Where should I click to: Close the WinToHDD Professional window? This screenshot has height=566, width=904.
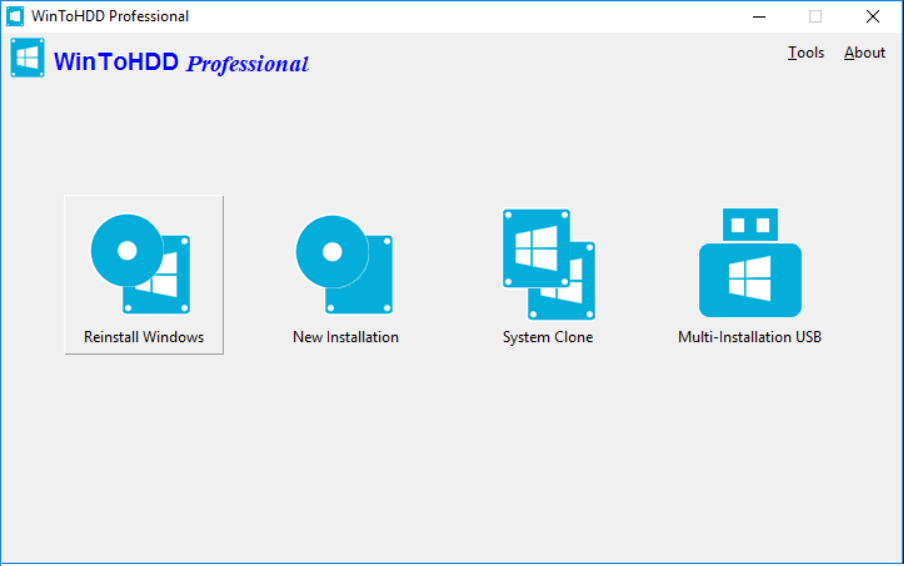pyautogui.click(x=873, y=16)
